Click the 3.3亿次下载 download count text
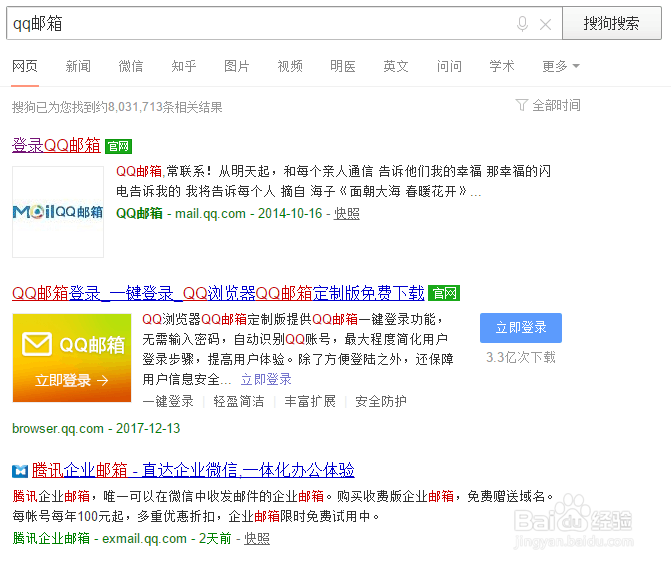 pos(521,357)
